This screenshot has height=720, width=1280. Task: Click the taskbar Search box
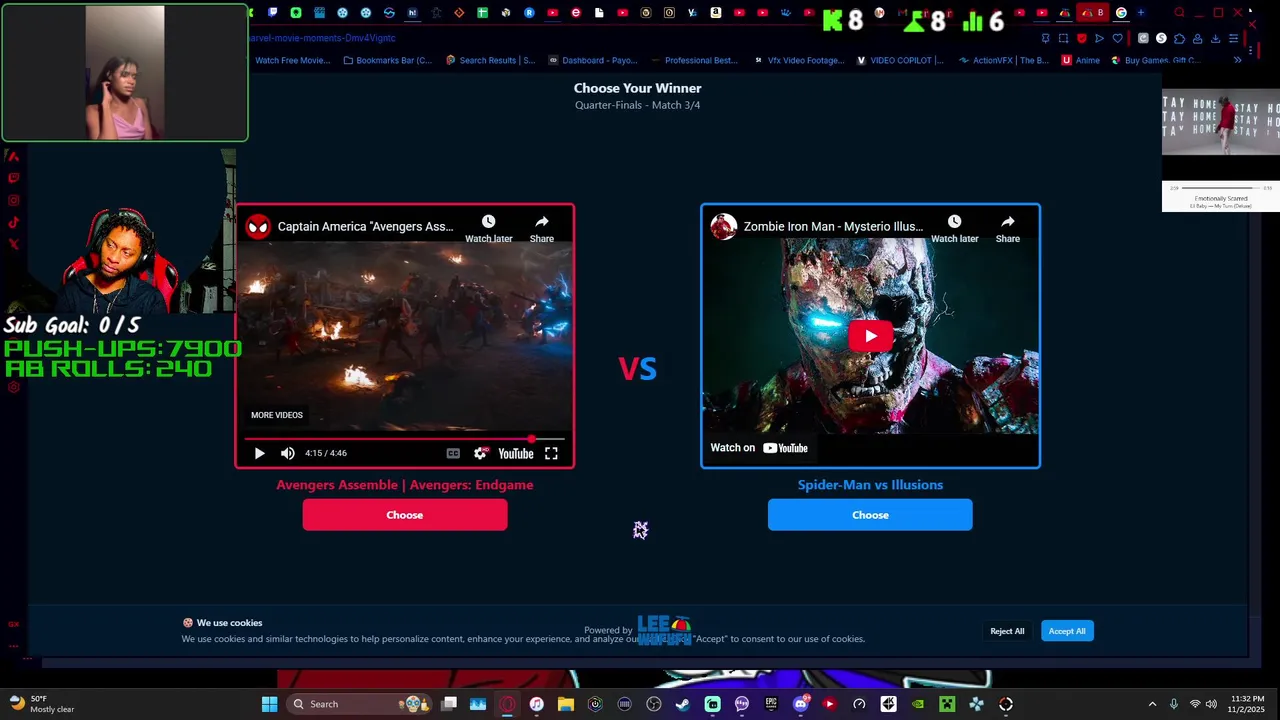click(361, 704)
